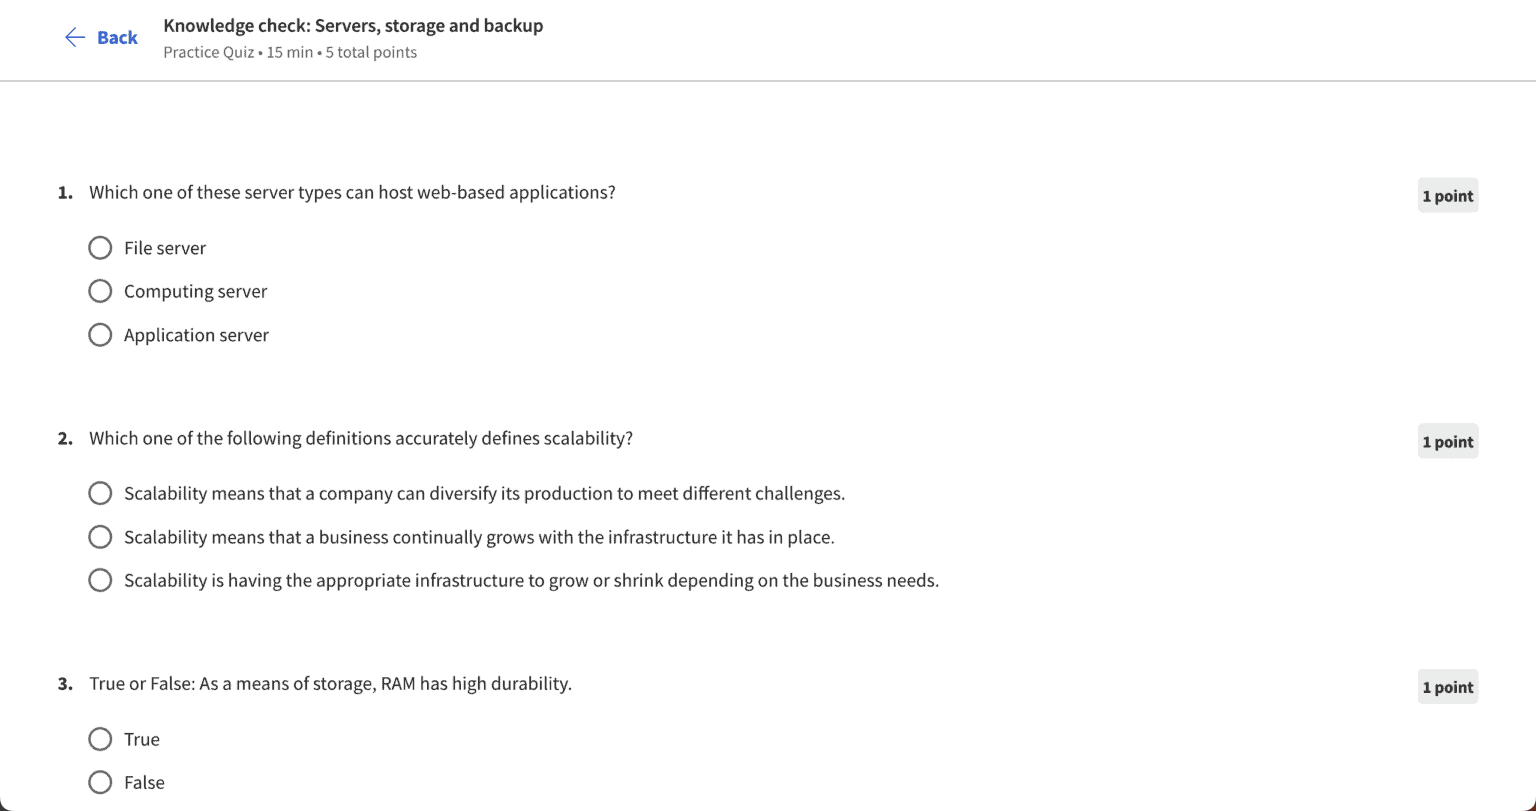The width and height of the screenshot is (1536, 811).
Task: Choose the scalability answer about diversifying production
Action: [100, 492]
